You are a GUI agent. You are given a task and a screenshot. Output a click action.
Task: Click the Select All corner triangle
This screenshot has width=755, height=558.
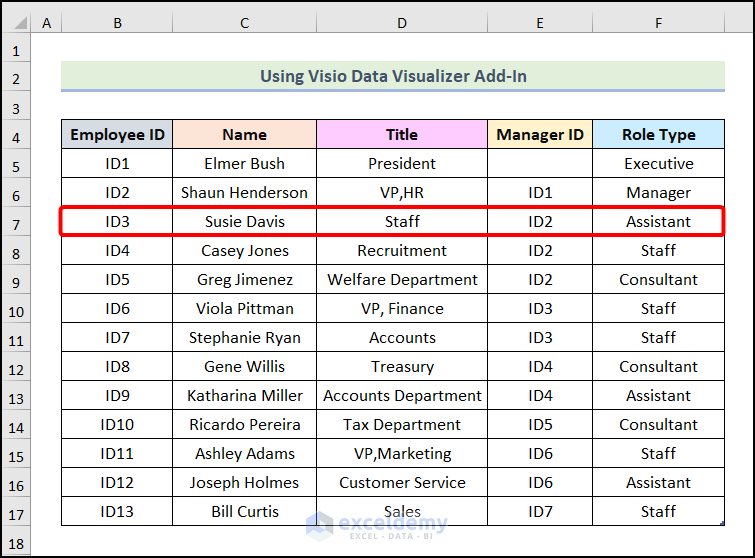(x=17, y=21)
